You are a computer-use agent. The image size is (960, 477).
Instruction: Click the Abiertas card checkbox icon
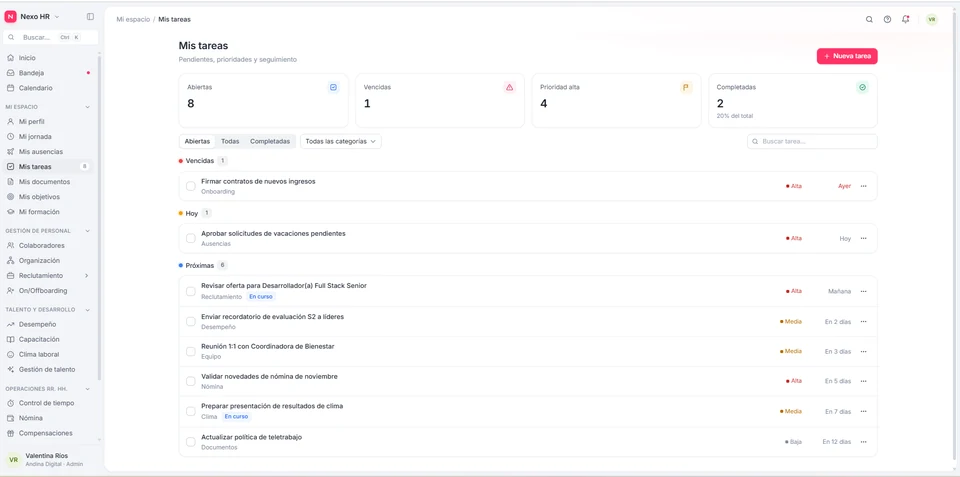333,88
